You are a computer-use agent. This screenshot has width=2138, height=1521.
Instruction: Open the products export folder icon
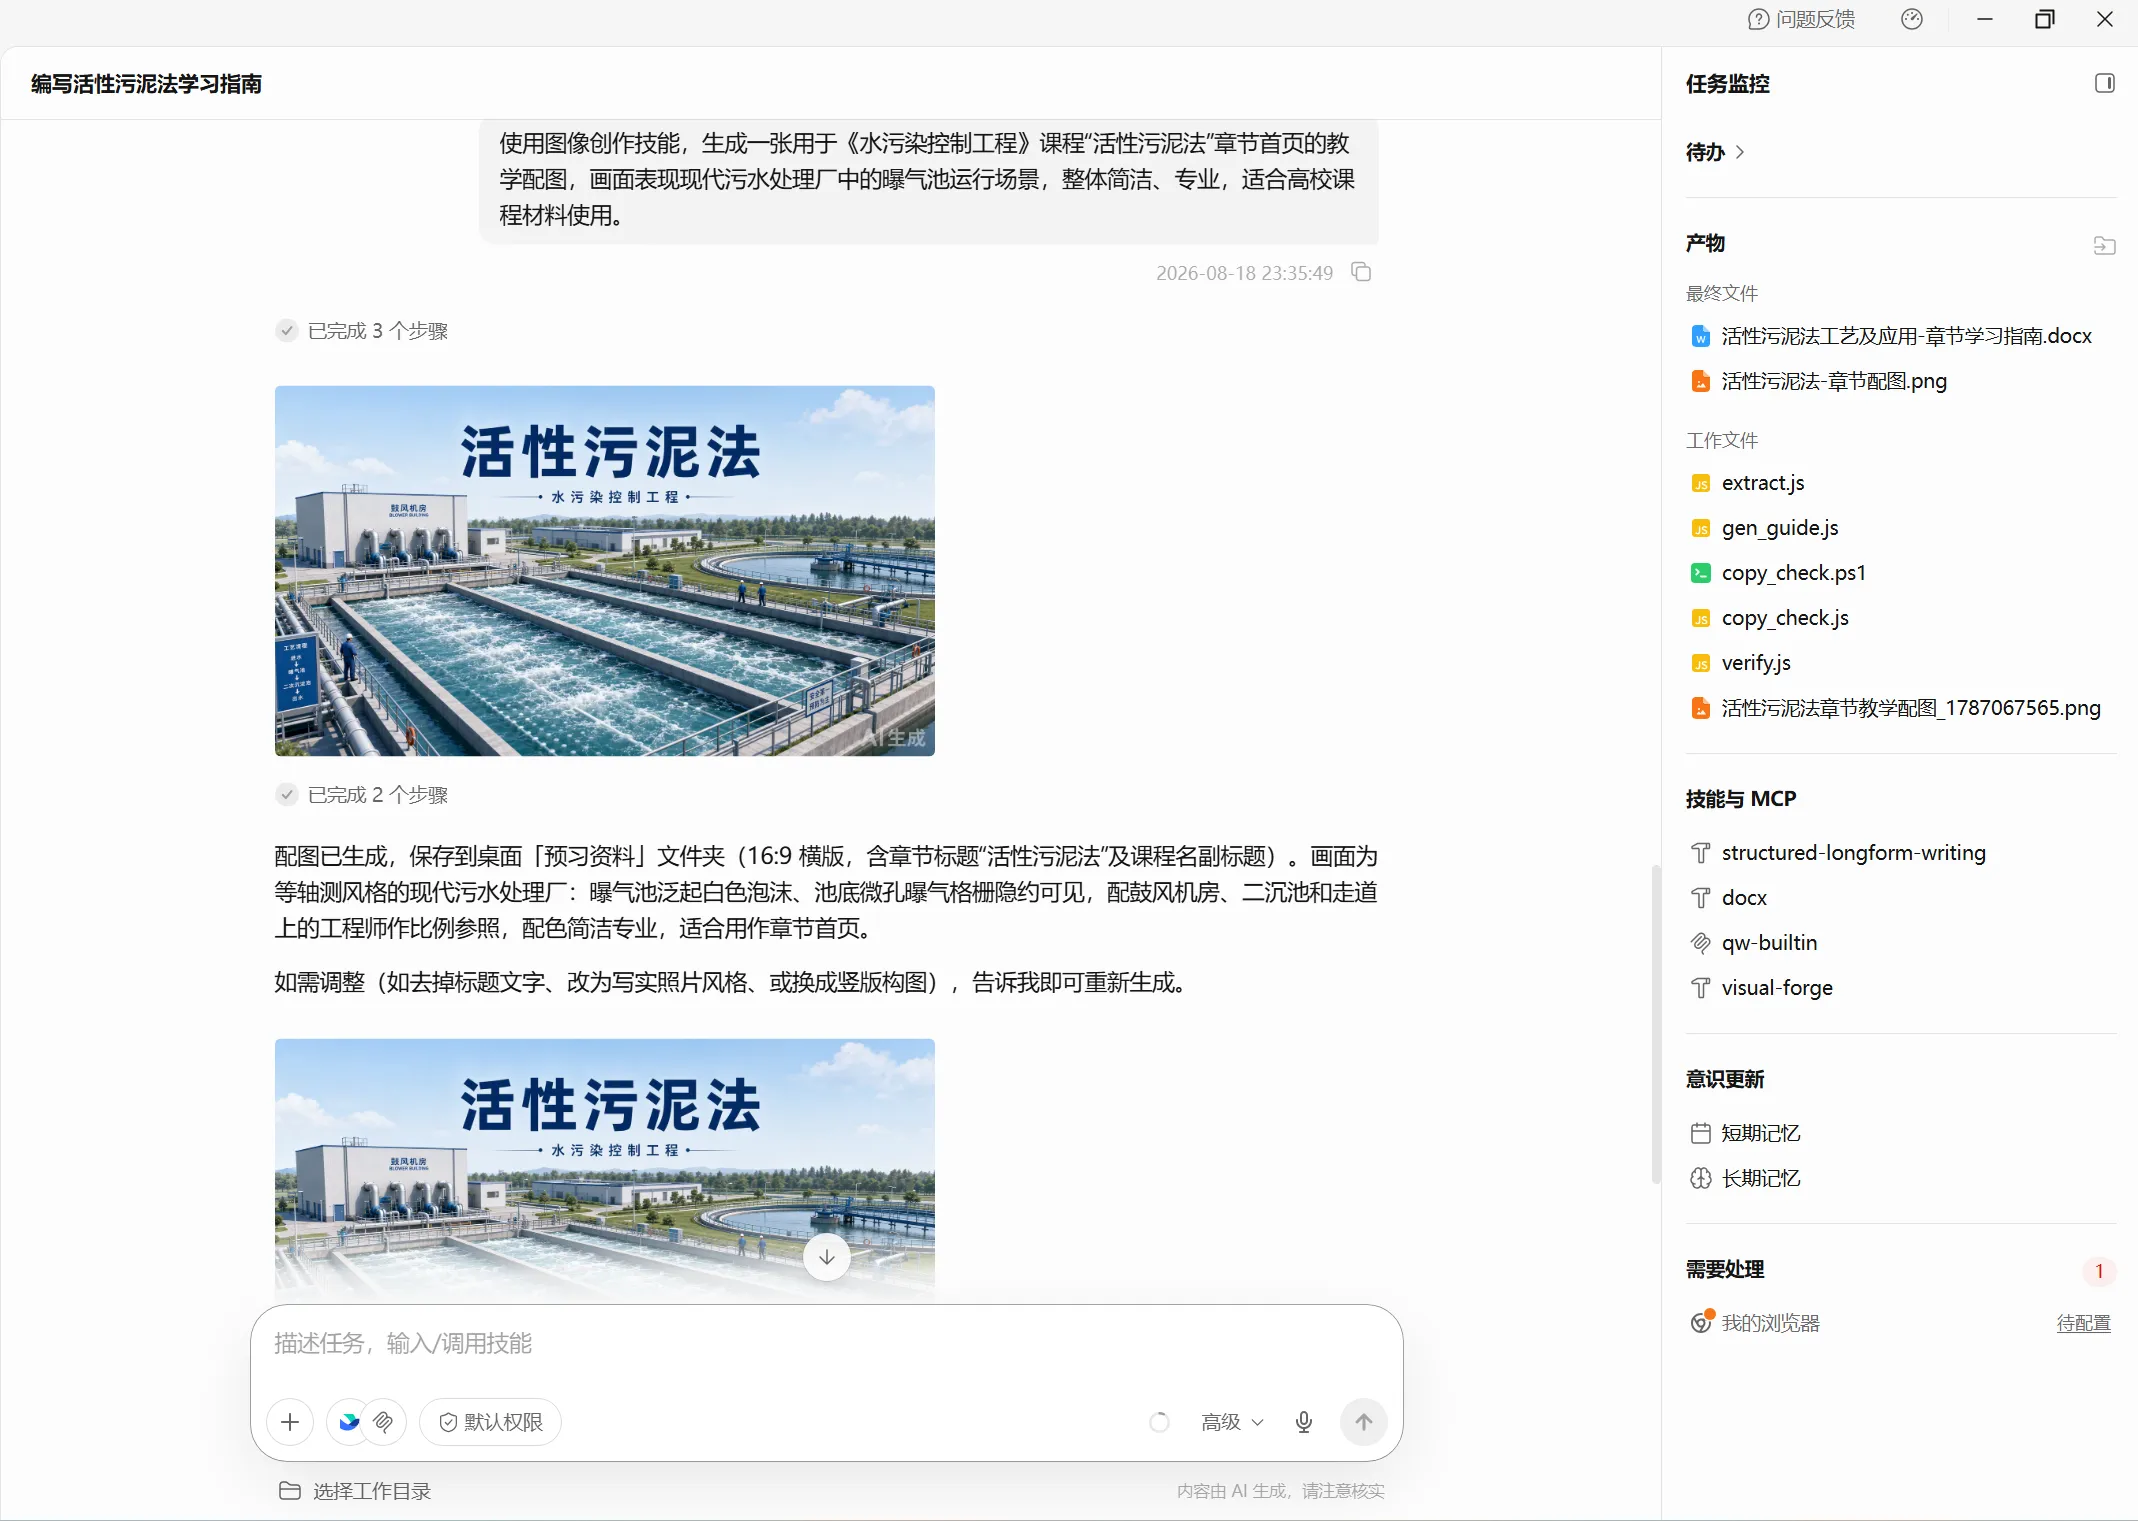(2104, 245)
